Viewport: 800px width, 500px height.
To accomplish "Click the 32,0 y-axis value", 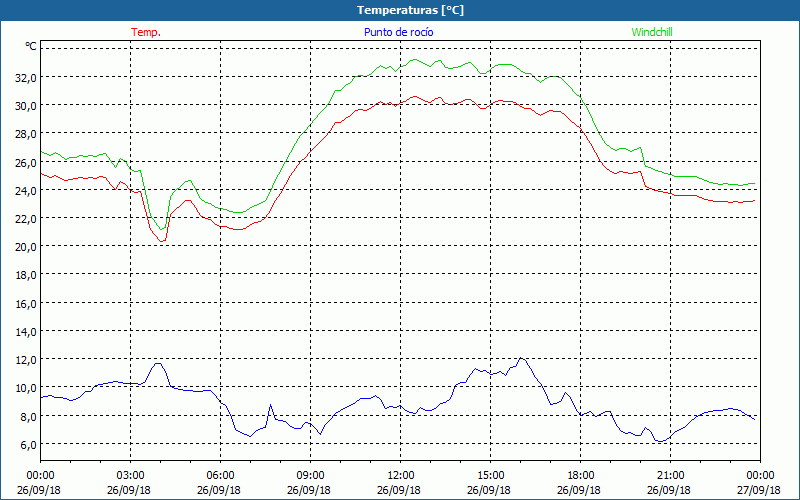I will 26,78.
